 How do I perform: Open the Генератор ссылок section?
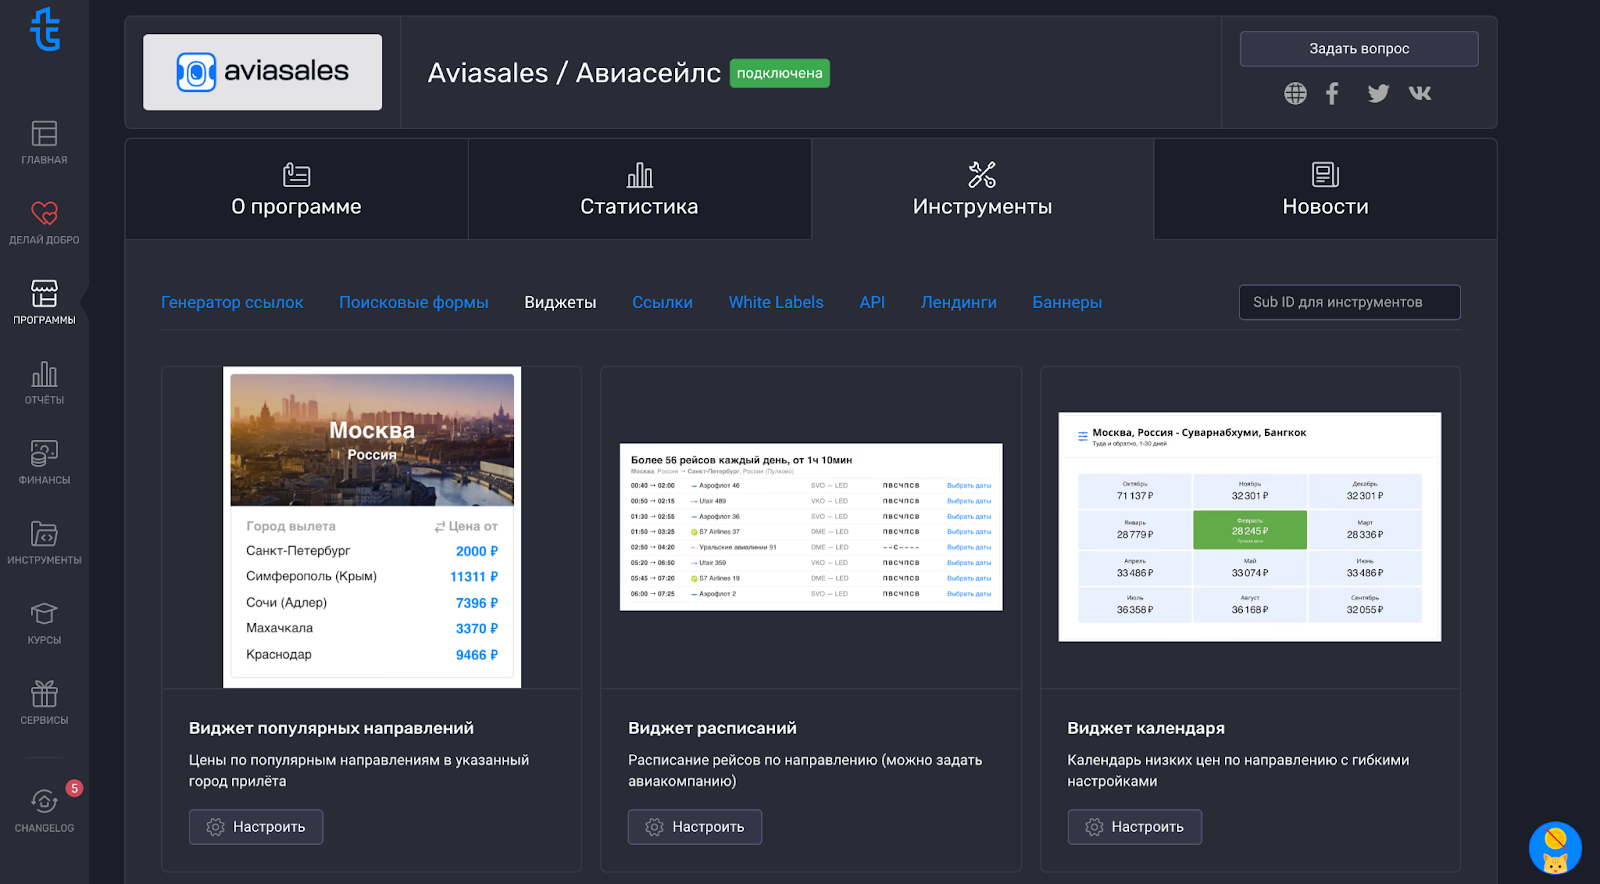[x=232, y=302]
